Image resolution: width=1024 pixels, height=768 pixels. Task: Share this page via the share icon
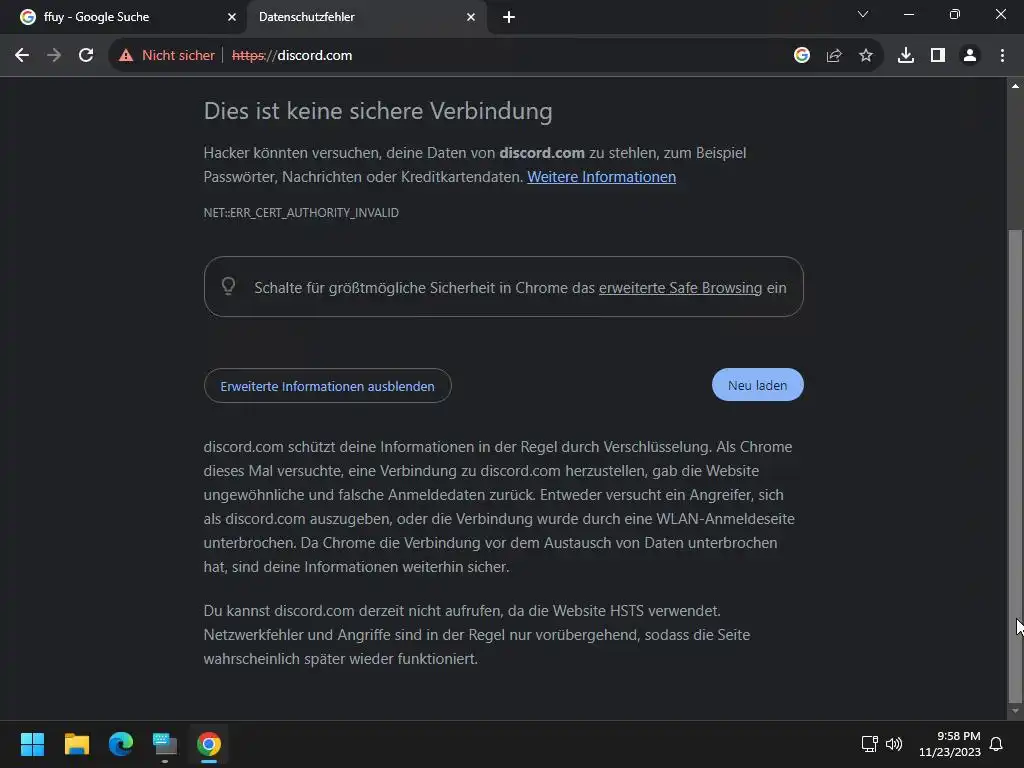click(834, 56)
